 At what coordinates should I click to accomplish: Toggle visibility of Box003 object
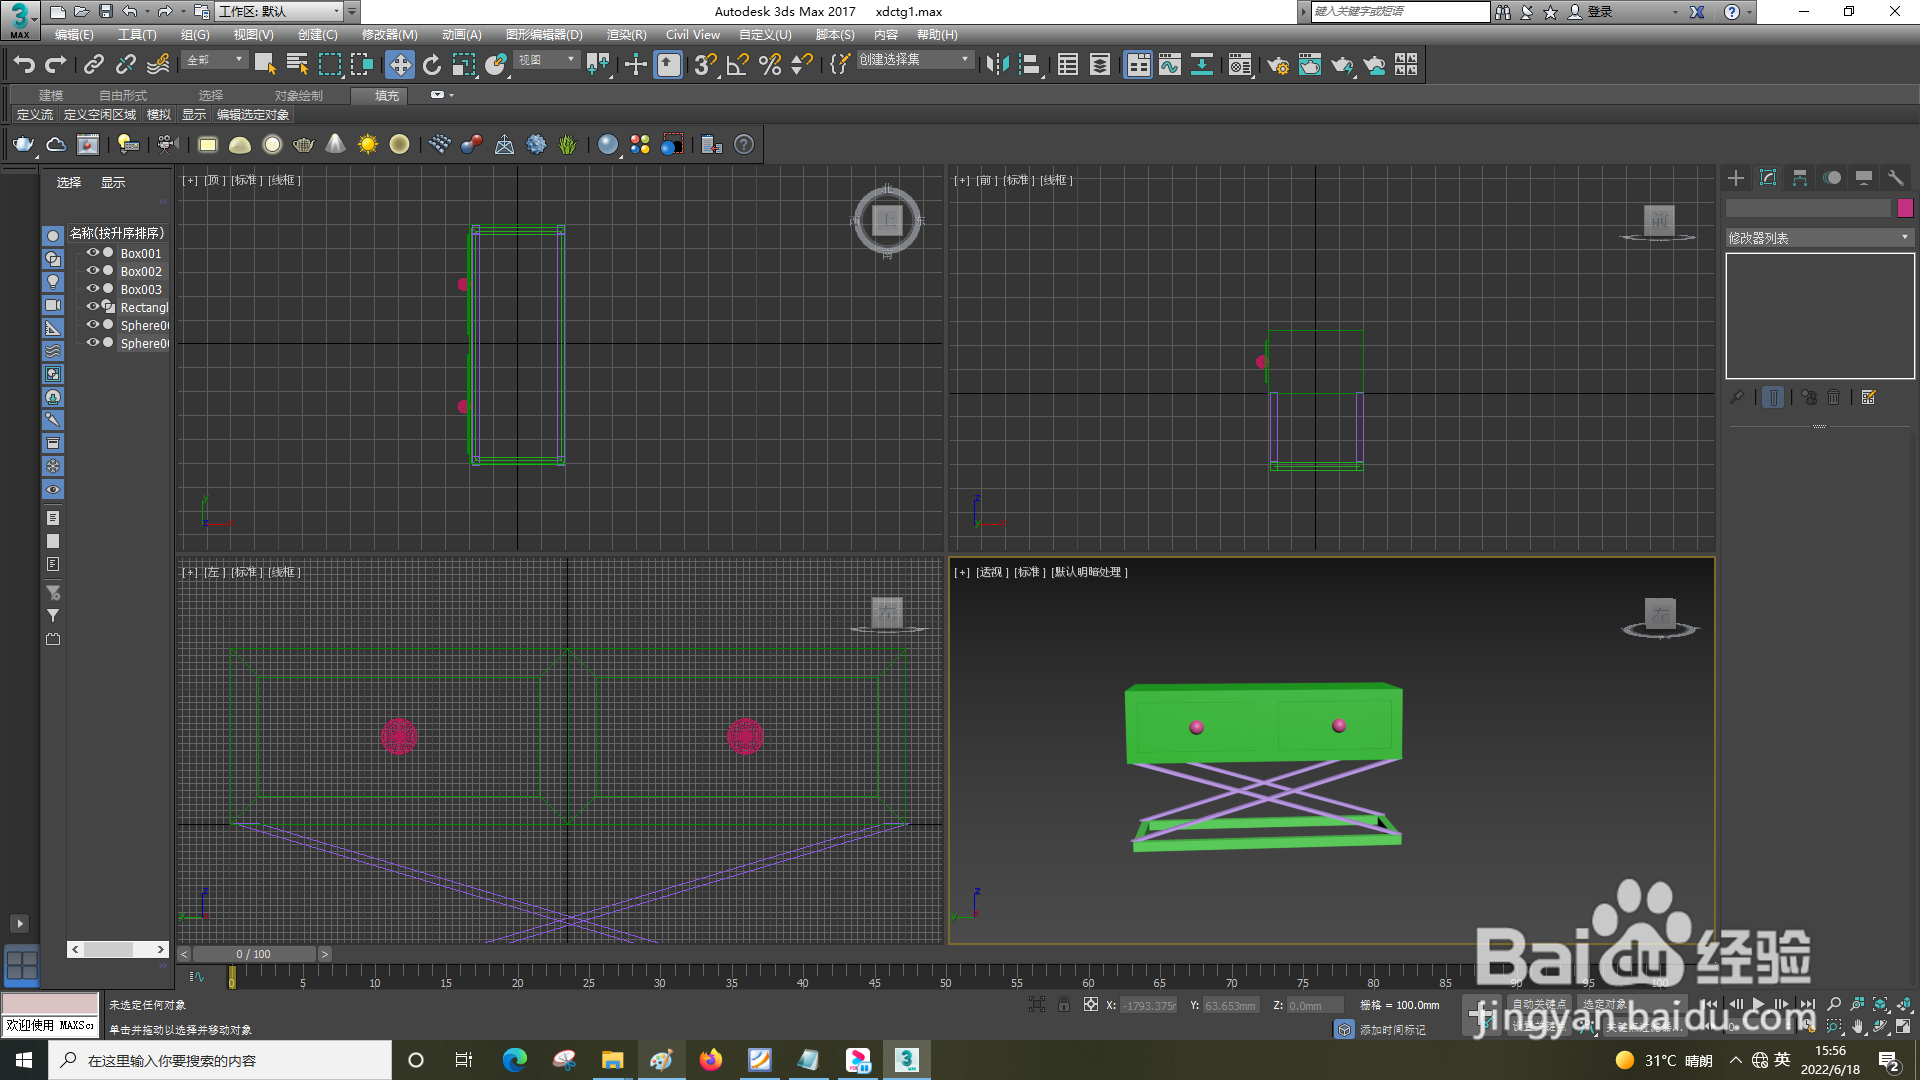(92, 289)
